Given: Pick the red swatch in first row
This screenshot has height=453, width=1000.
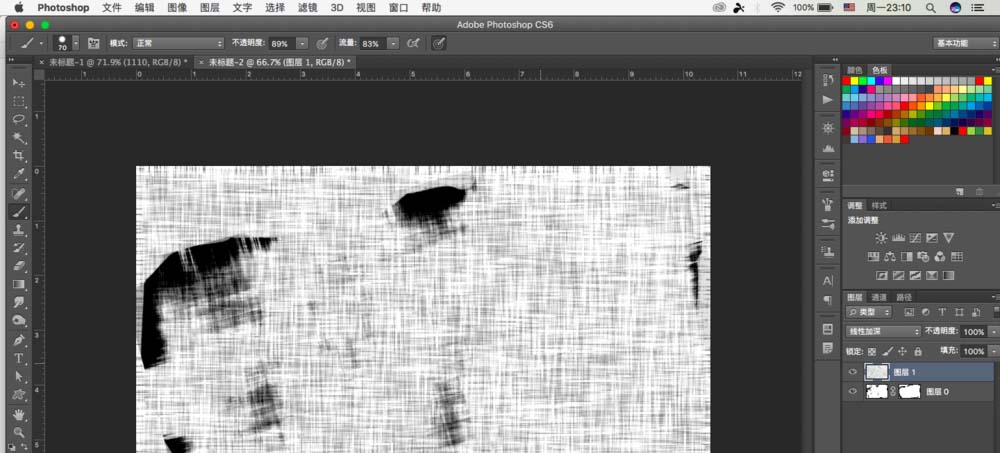Looking at the screenshot, I should click(x=846, y=81).
